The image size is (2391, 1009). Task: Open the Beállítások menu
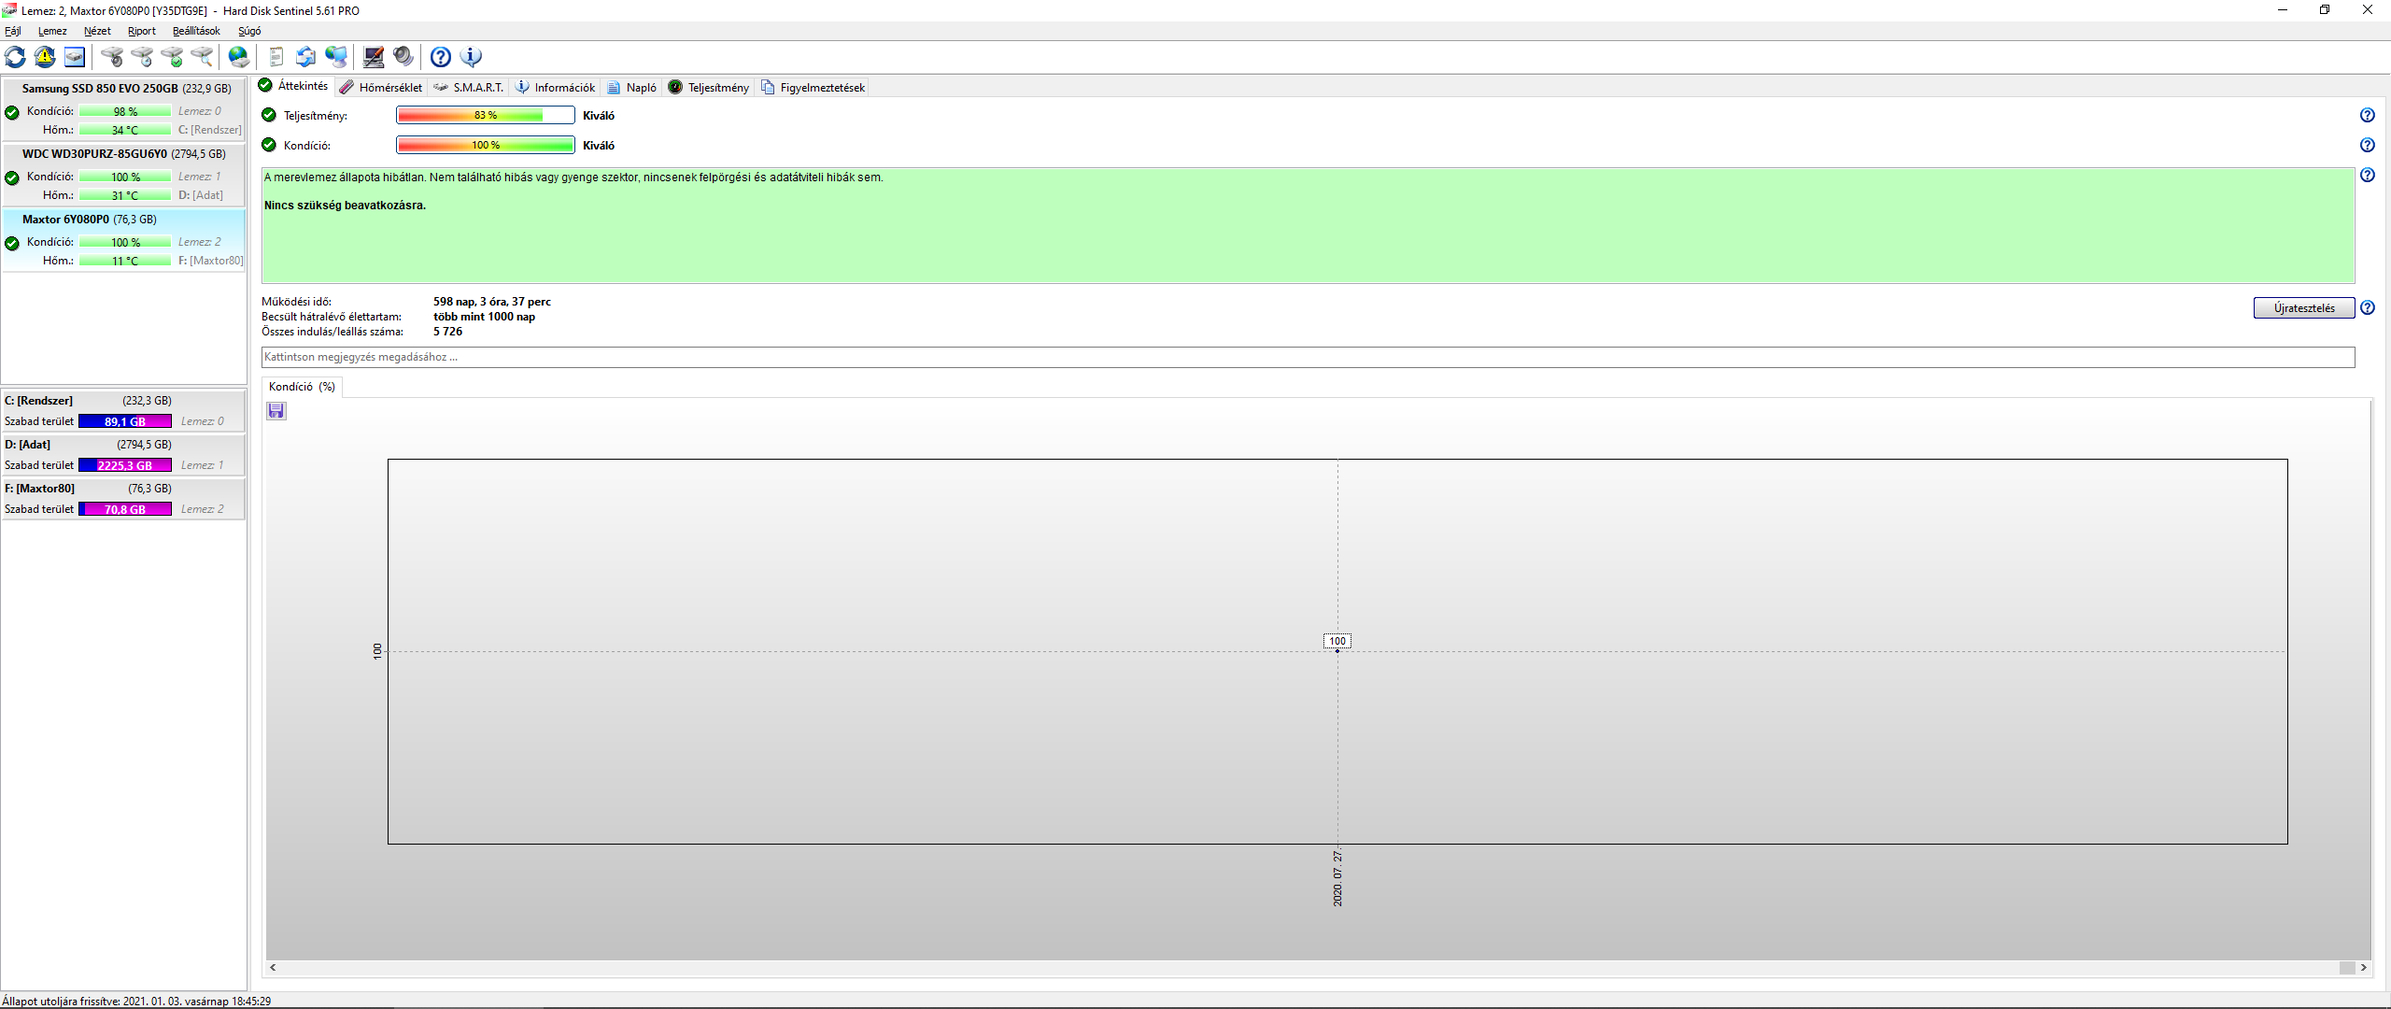click(196, 31)
